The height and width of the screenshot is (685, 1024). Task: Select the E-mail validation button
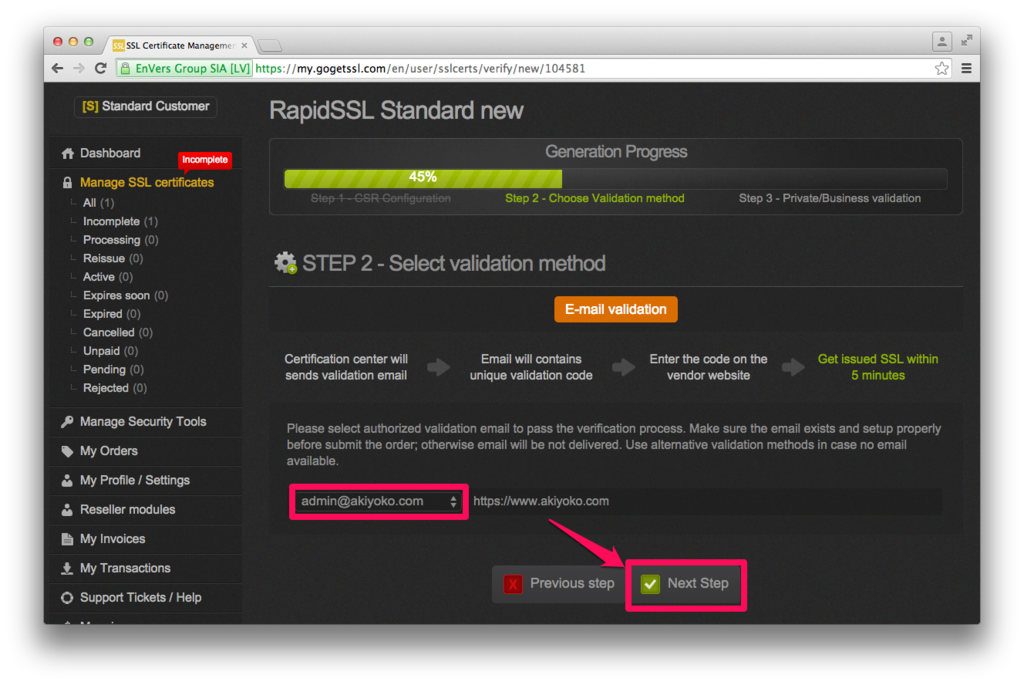point(616,310)
